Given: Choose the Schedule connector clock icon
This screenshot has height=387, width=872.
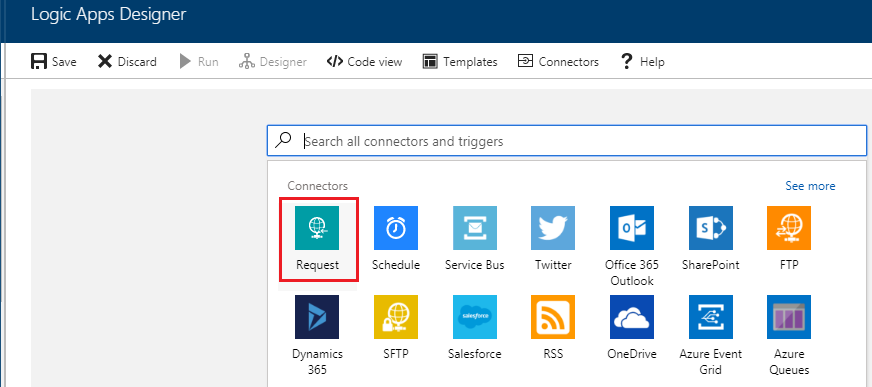Looking at the screenshot, I should point(396,228).
